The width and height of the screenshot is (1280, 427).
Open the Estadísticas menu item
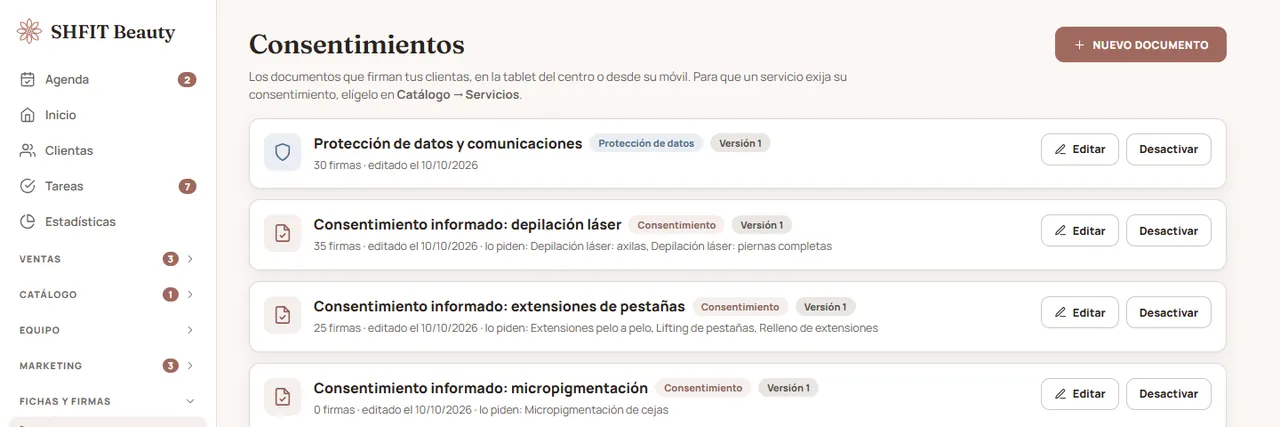[x=108, y=222]
